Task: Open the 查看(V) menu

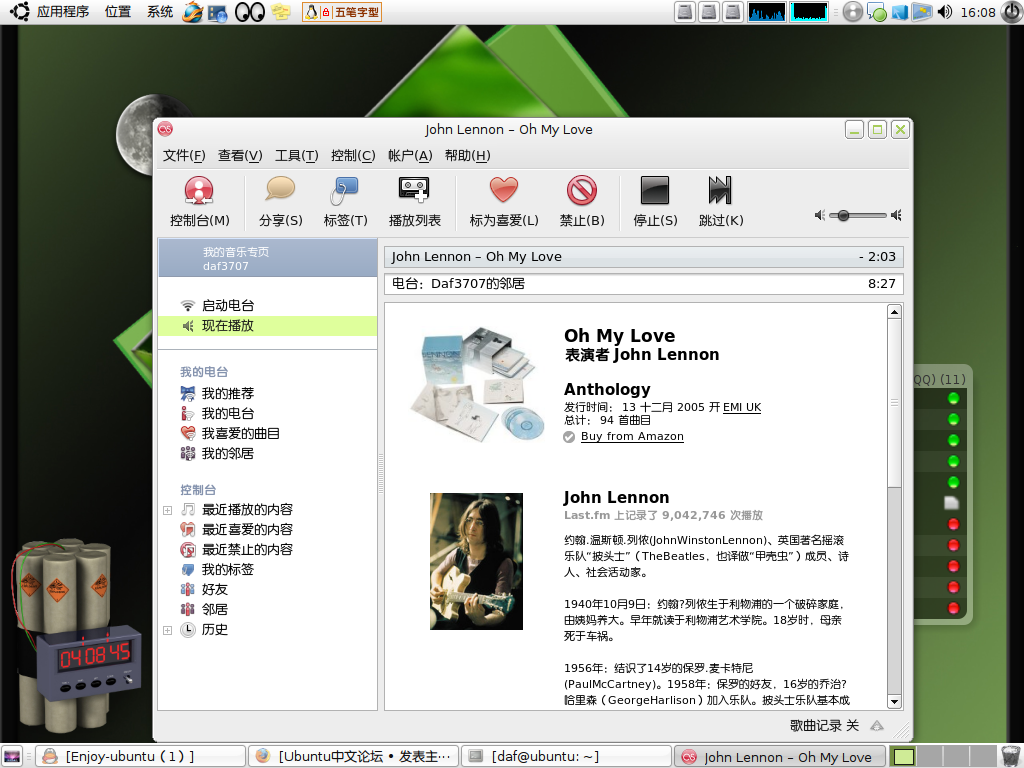Action: (x=240, y=155)
